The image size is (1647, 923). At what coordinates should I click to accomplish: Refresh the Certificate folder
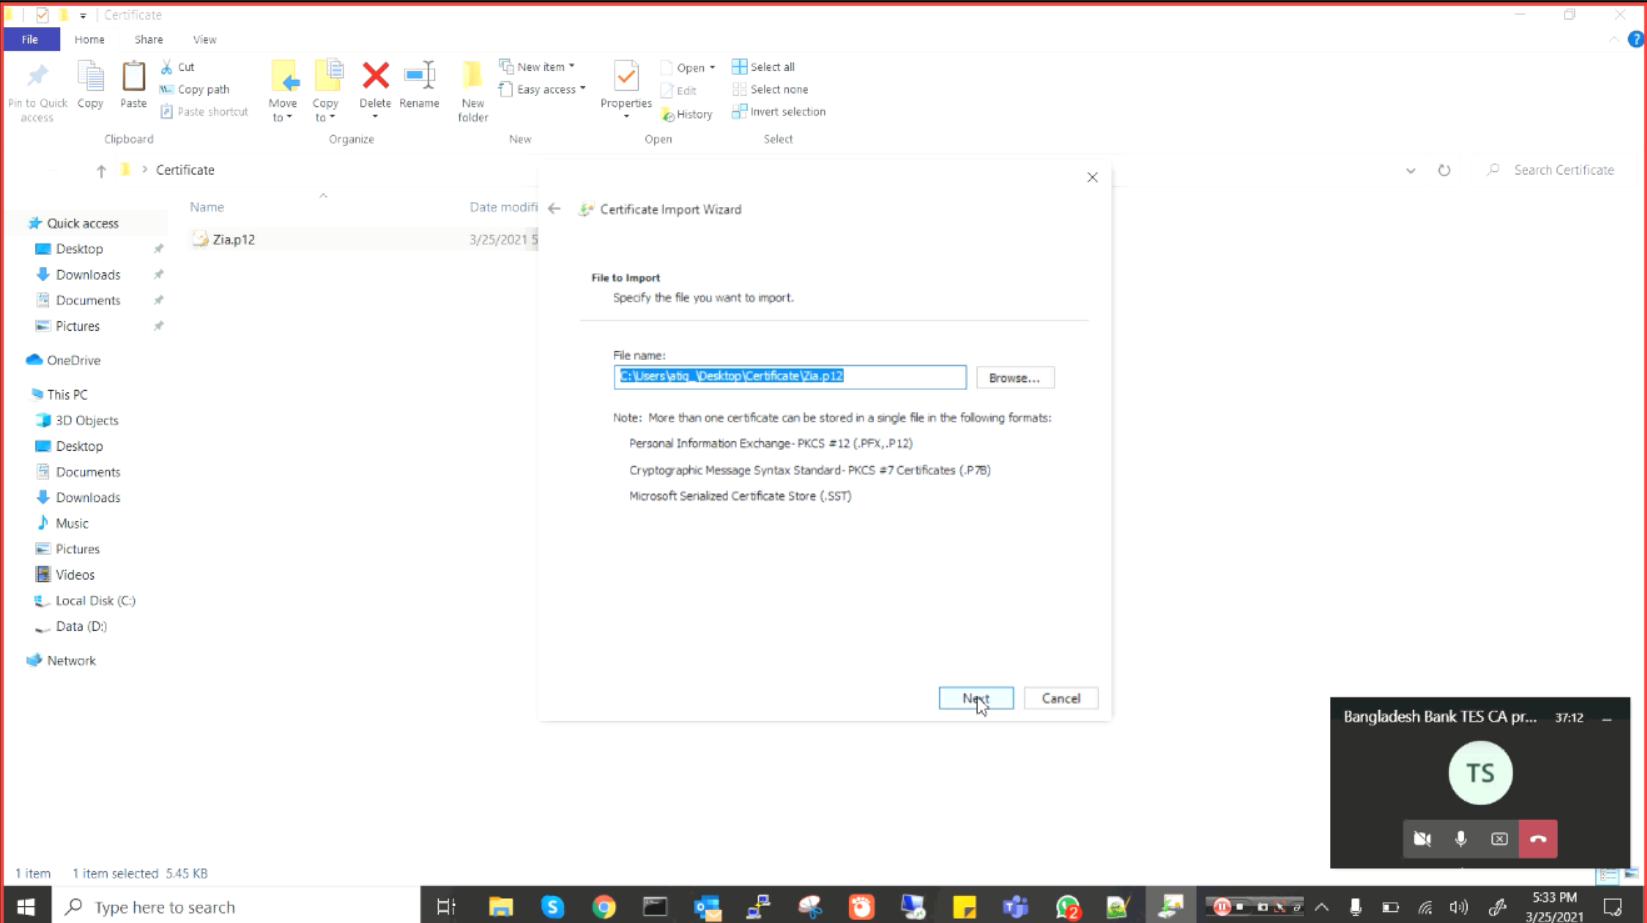[1444, 170]
